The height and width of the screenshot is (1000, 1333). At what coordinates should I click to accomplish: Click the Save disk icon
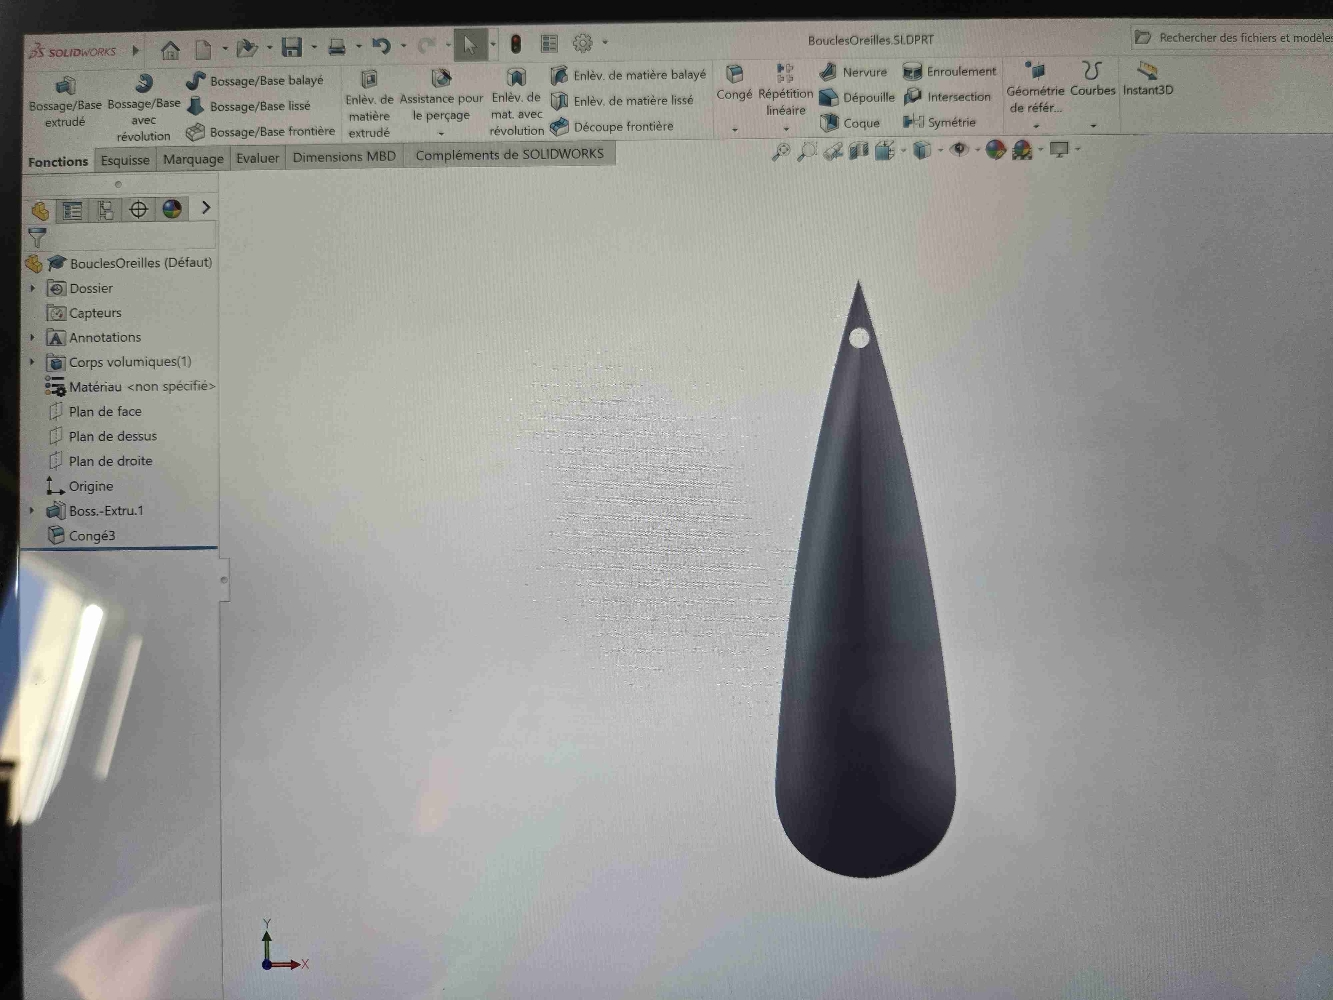tap(291, 47)
